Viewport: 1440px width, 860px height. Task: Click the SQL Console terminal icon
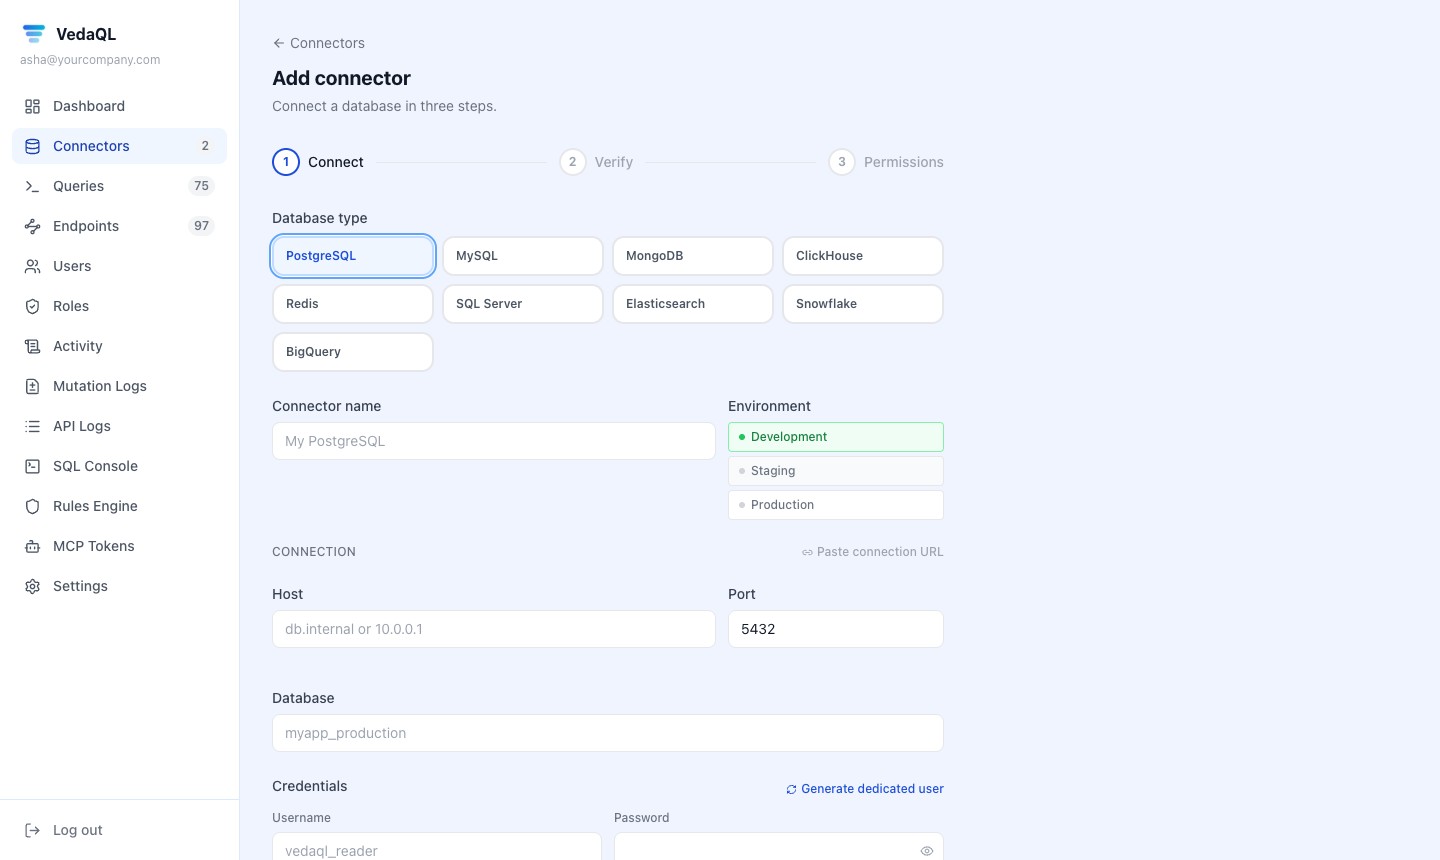click(x=32, y=466)
